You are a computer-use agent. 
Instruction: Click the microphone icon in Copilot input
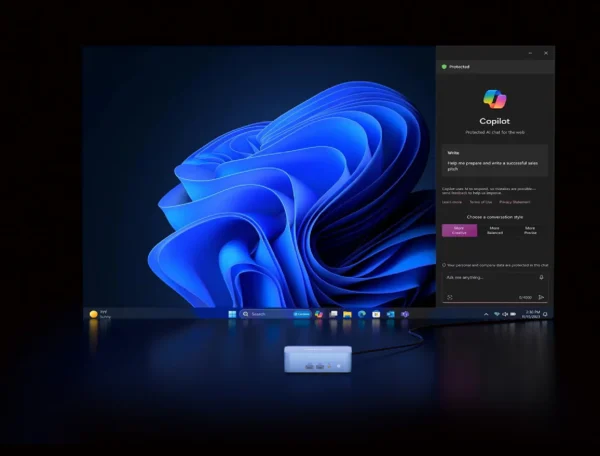click(x=541, y=277)
